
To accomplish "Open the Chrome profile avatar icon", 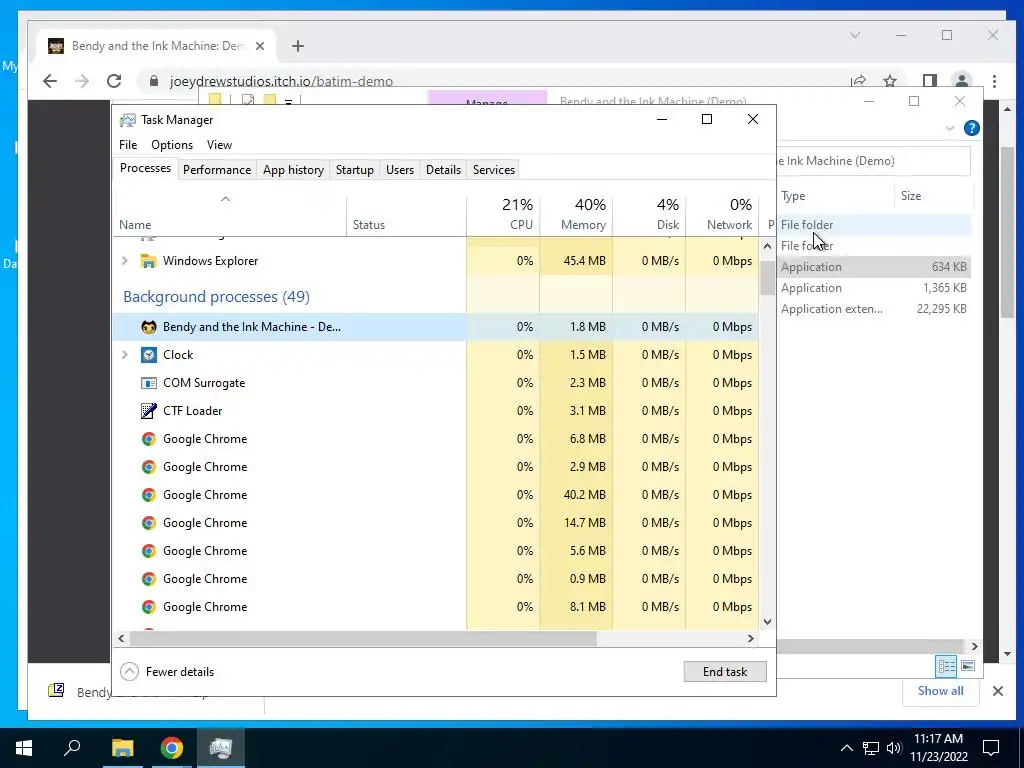I will [961, 81].
